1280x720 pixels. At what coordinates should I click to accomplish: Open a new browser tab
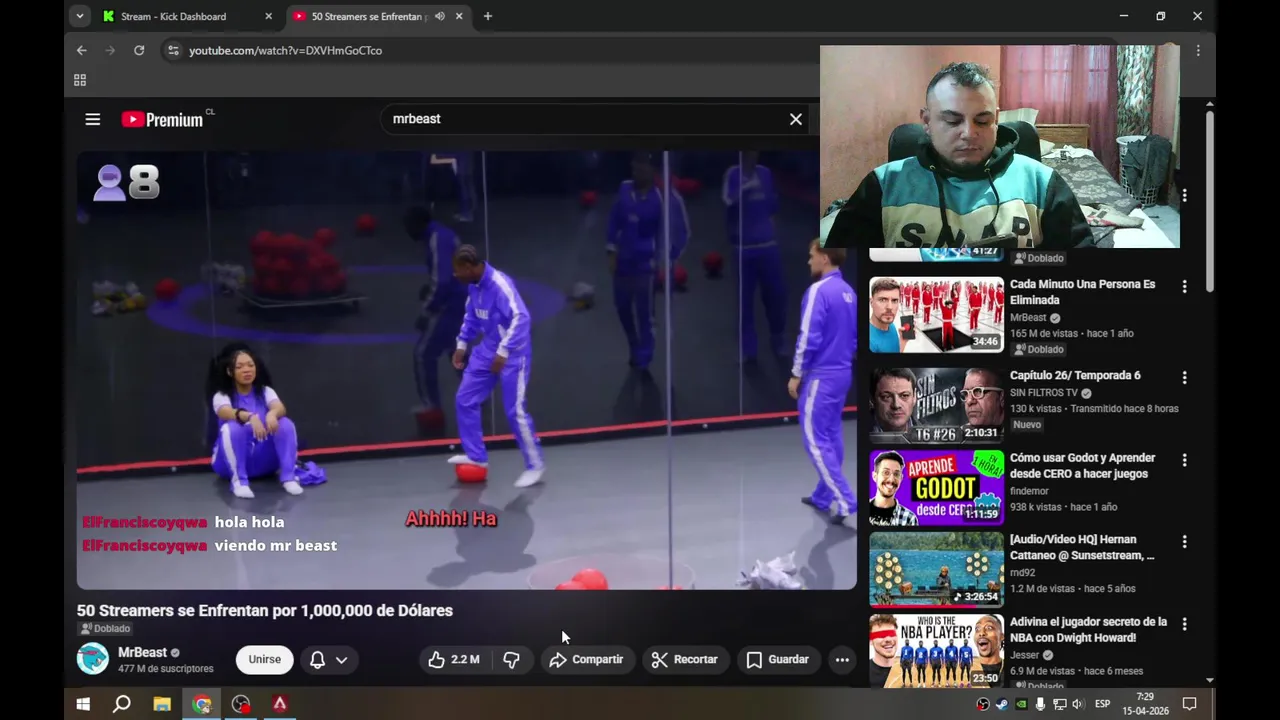[x=488, y=16]
